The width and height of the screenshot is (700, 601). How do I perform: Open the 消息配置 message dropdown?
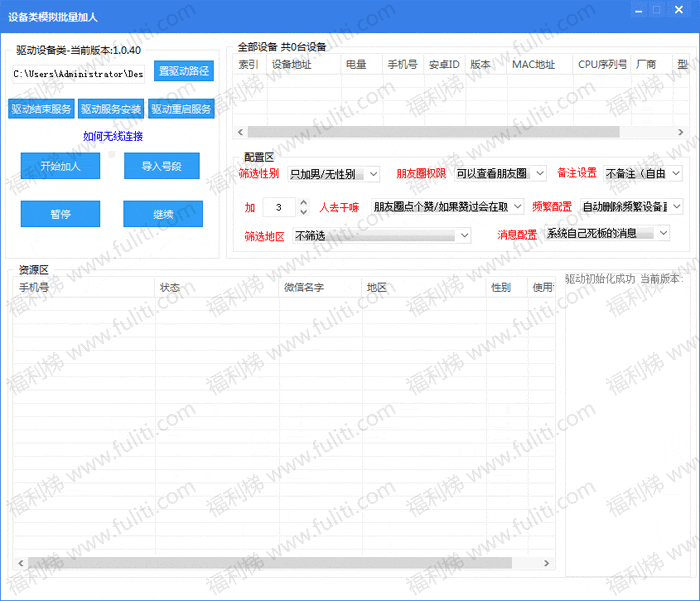(607, 233)
